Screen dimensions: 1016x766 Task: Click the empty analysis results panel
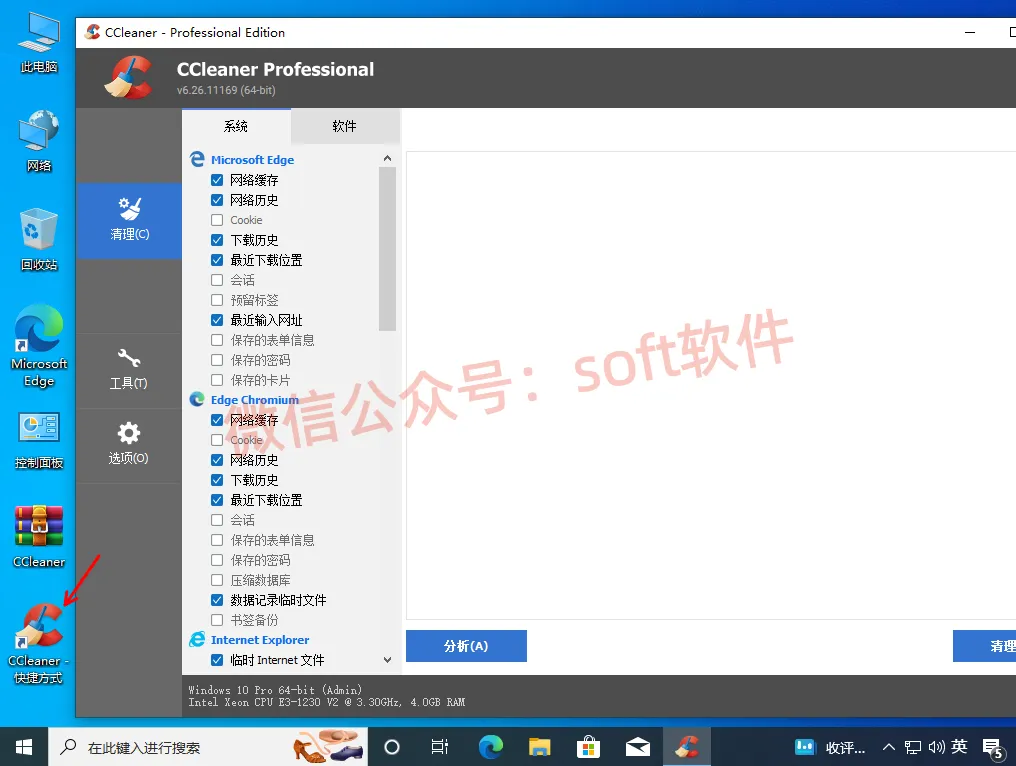(711, 386)
